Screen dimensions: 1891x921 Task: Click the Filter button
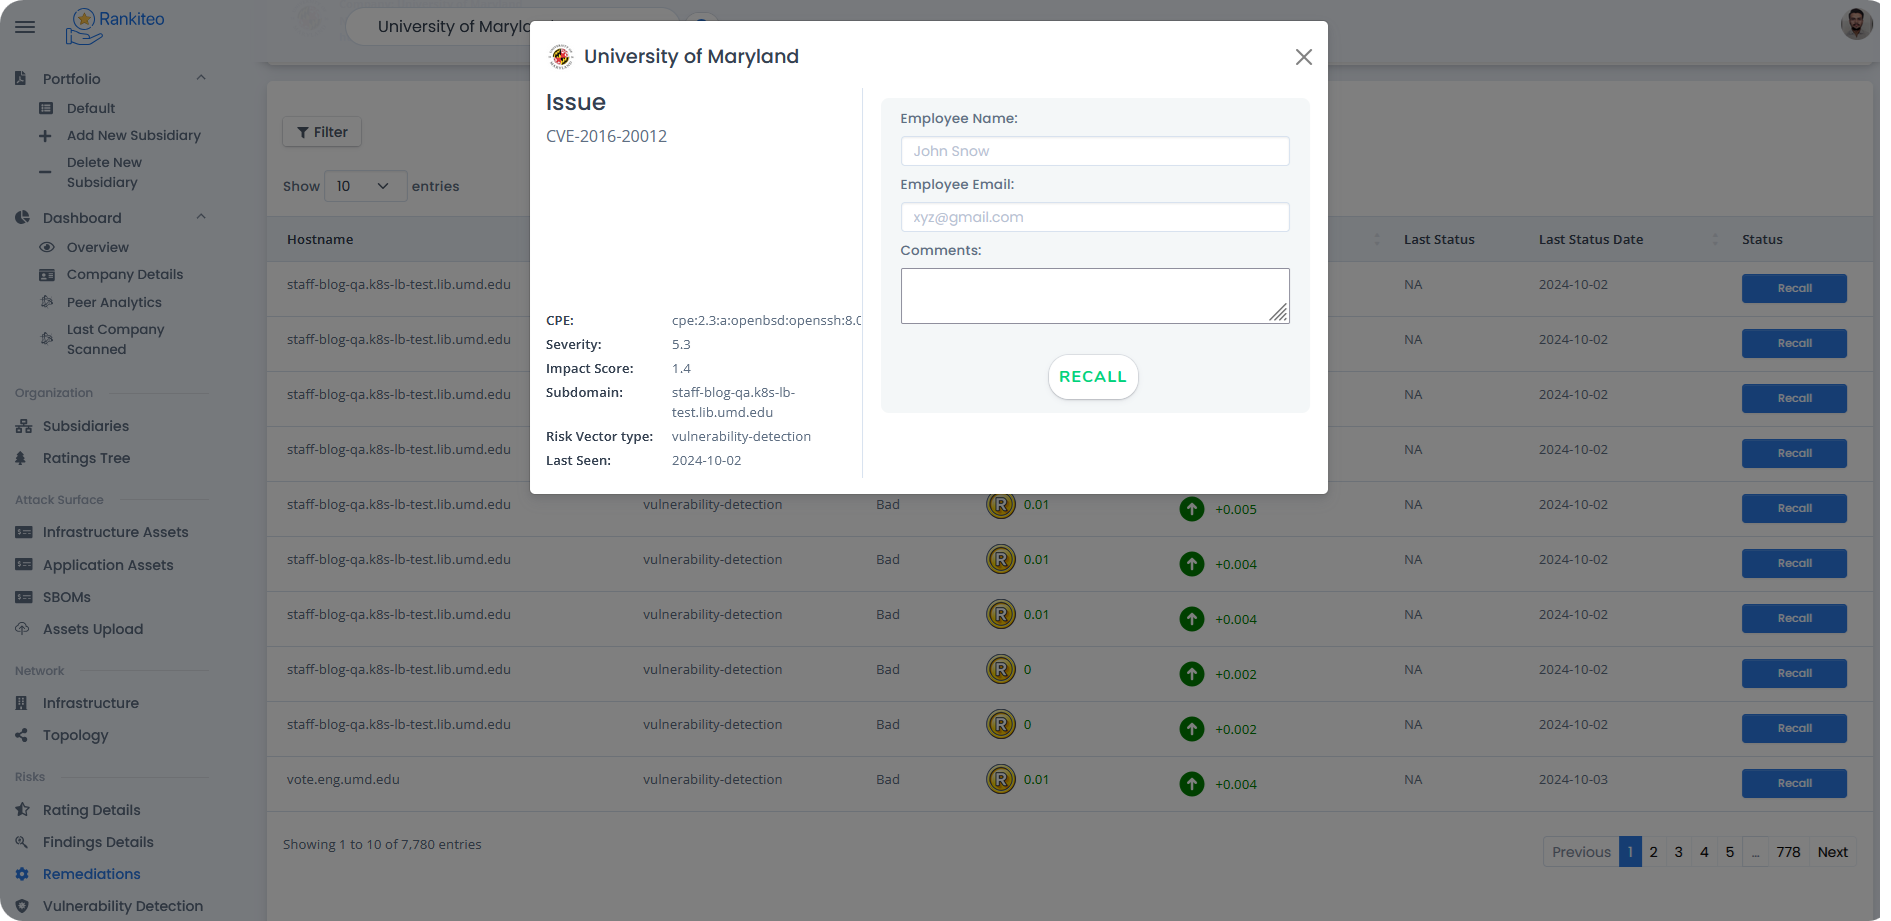point(322,132)
